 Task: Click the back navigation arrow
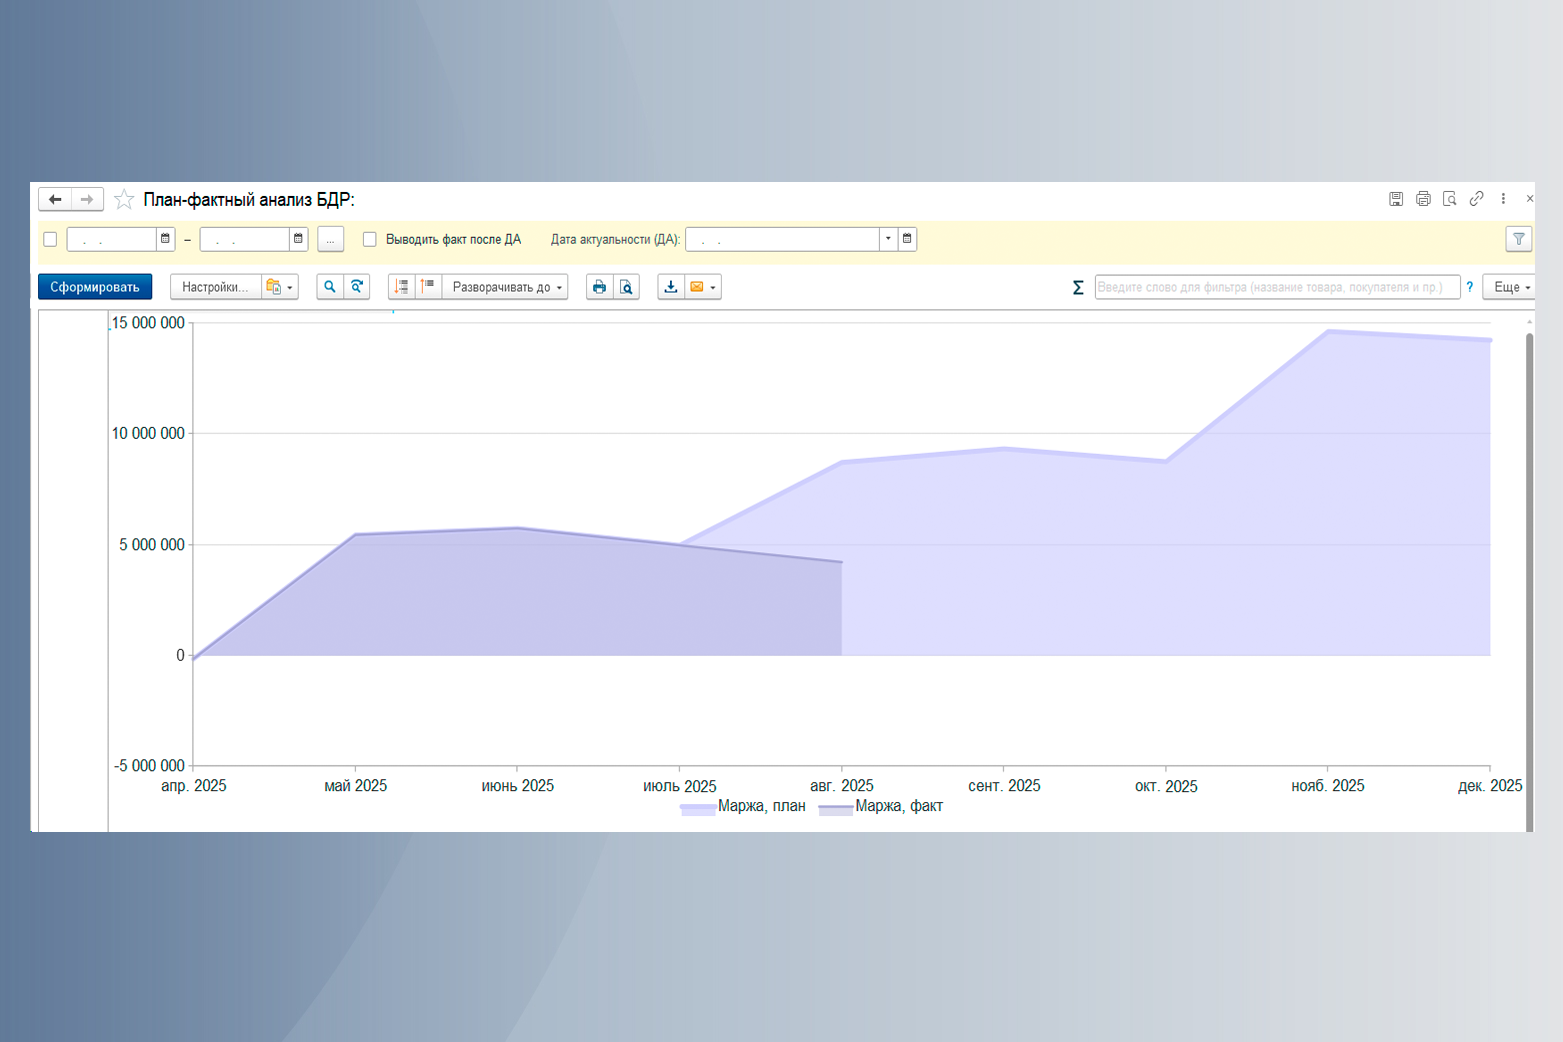(55, 200)
